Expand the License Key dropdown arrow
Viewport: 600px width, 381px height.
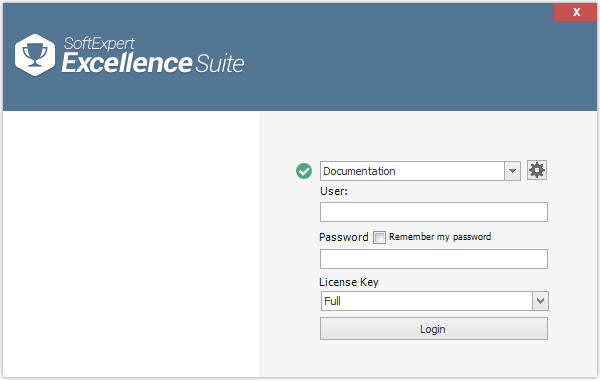click(x=540, y=301)
